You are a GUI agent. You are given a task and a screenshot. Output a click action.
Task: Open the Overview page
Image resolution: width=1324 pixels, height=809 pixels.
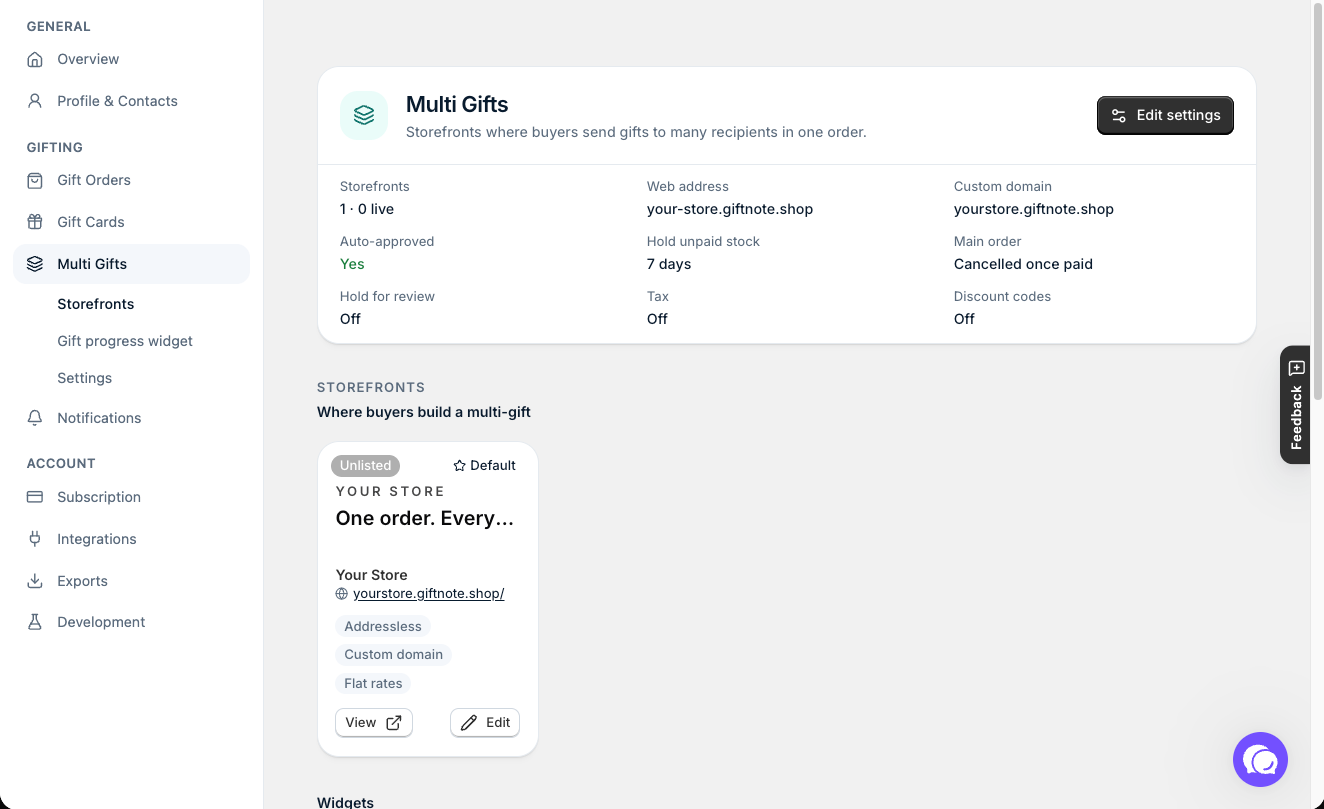pyautogui.click(x=131, y=59)
